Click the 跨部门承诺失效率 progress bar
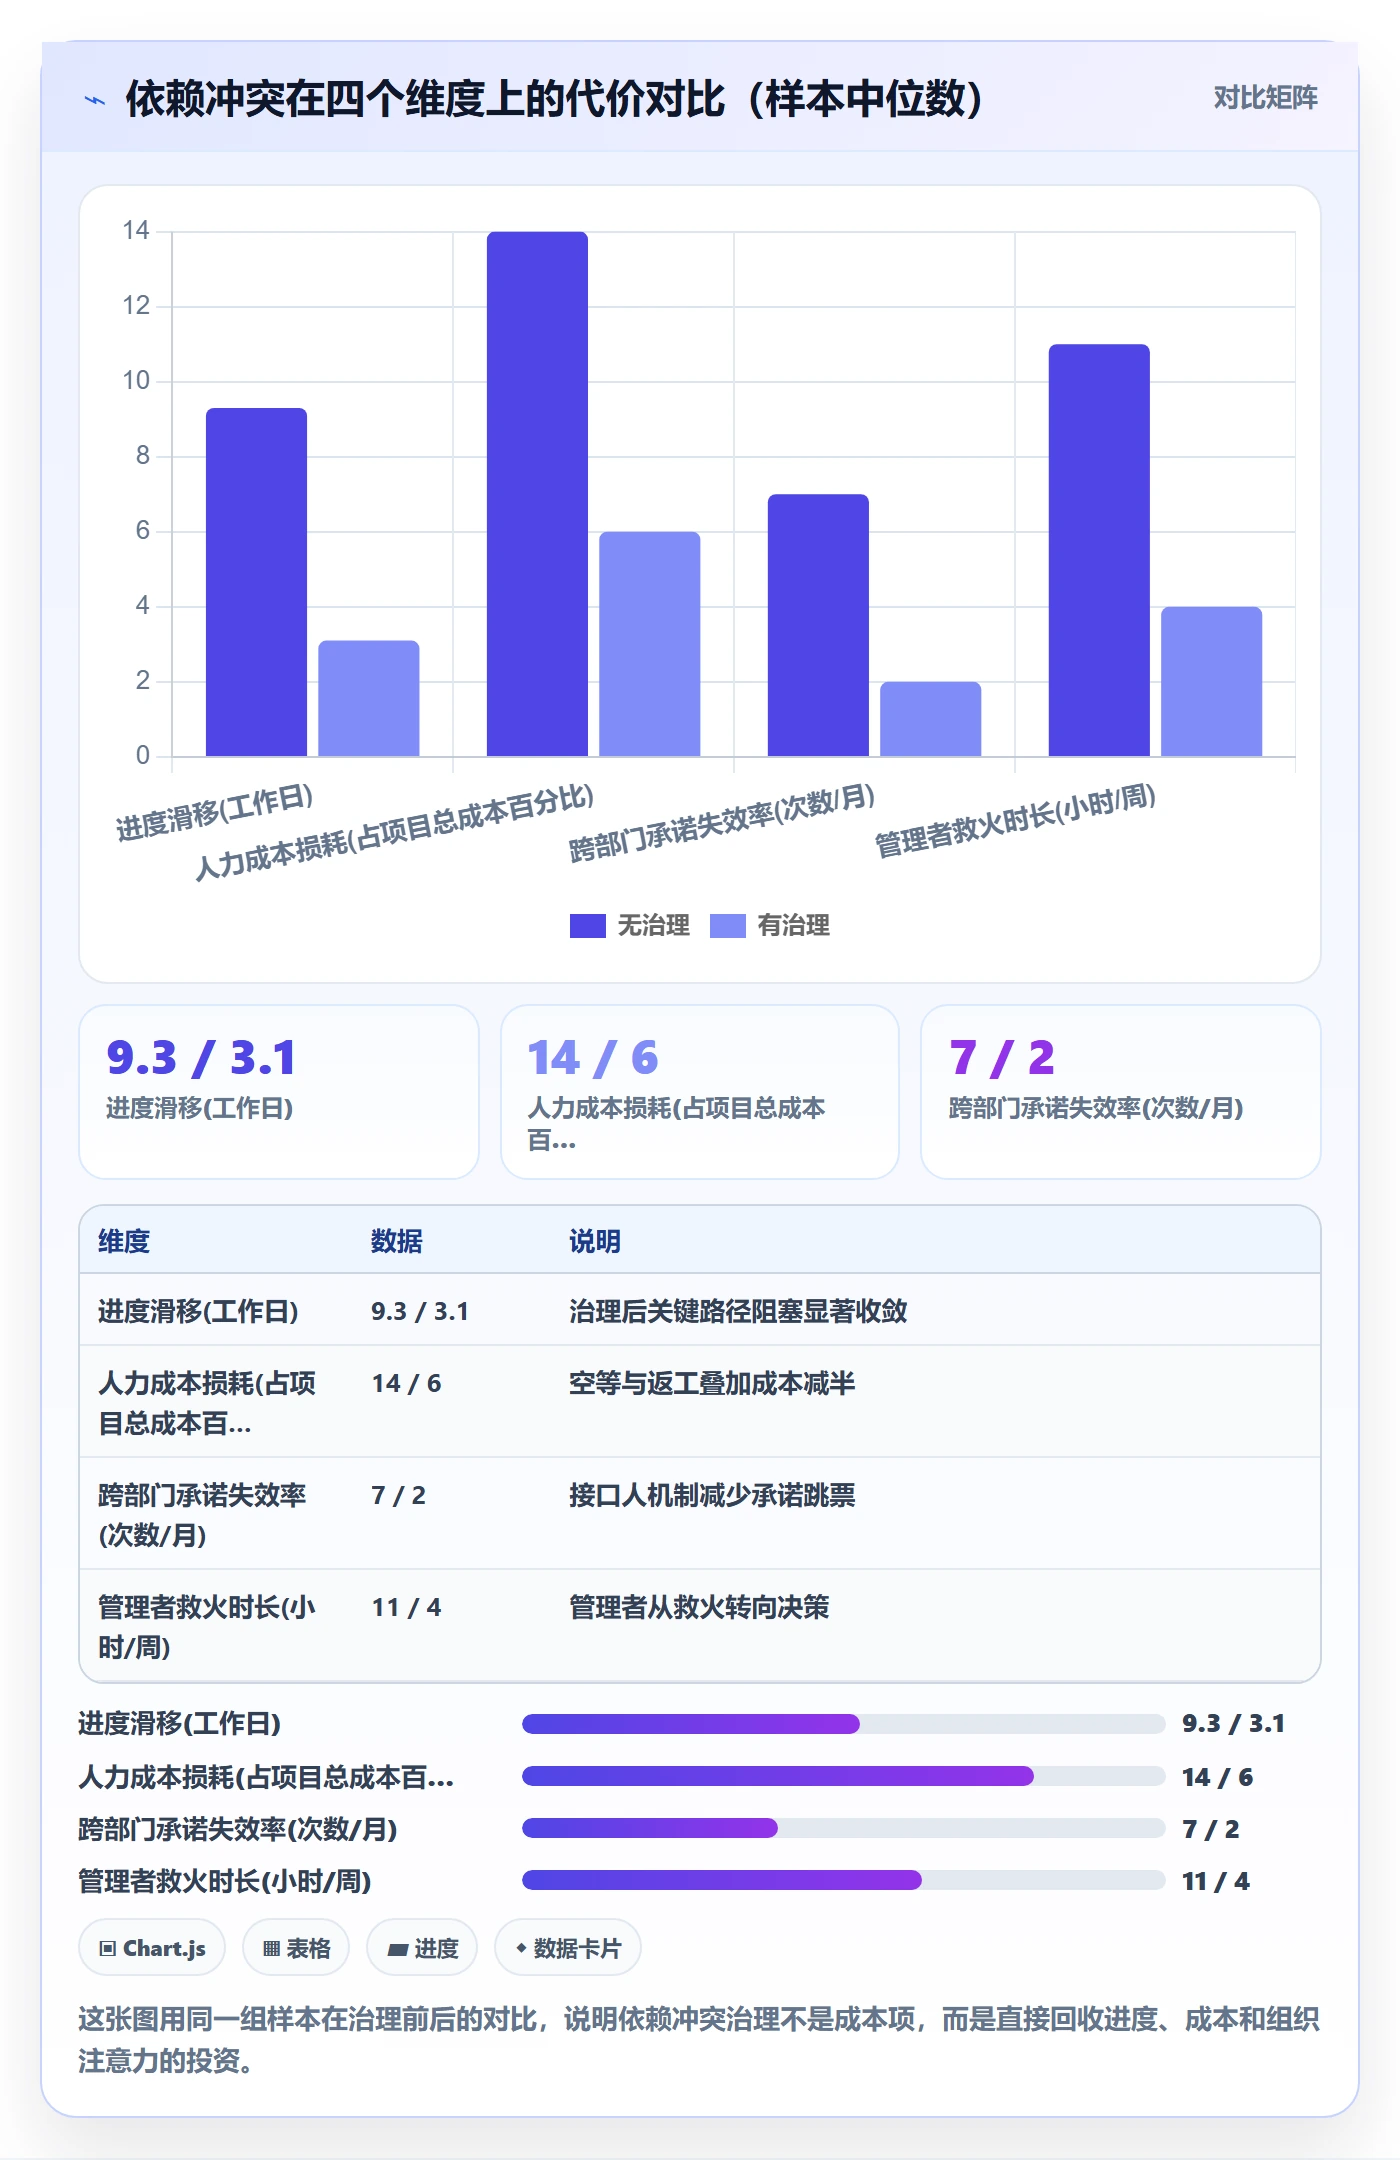 [844, 1828]
